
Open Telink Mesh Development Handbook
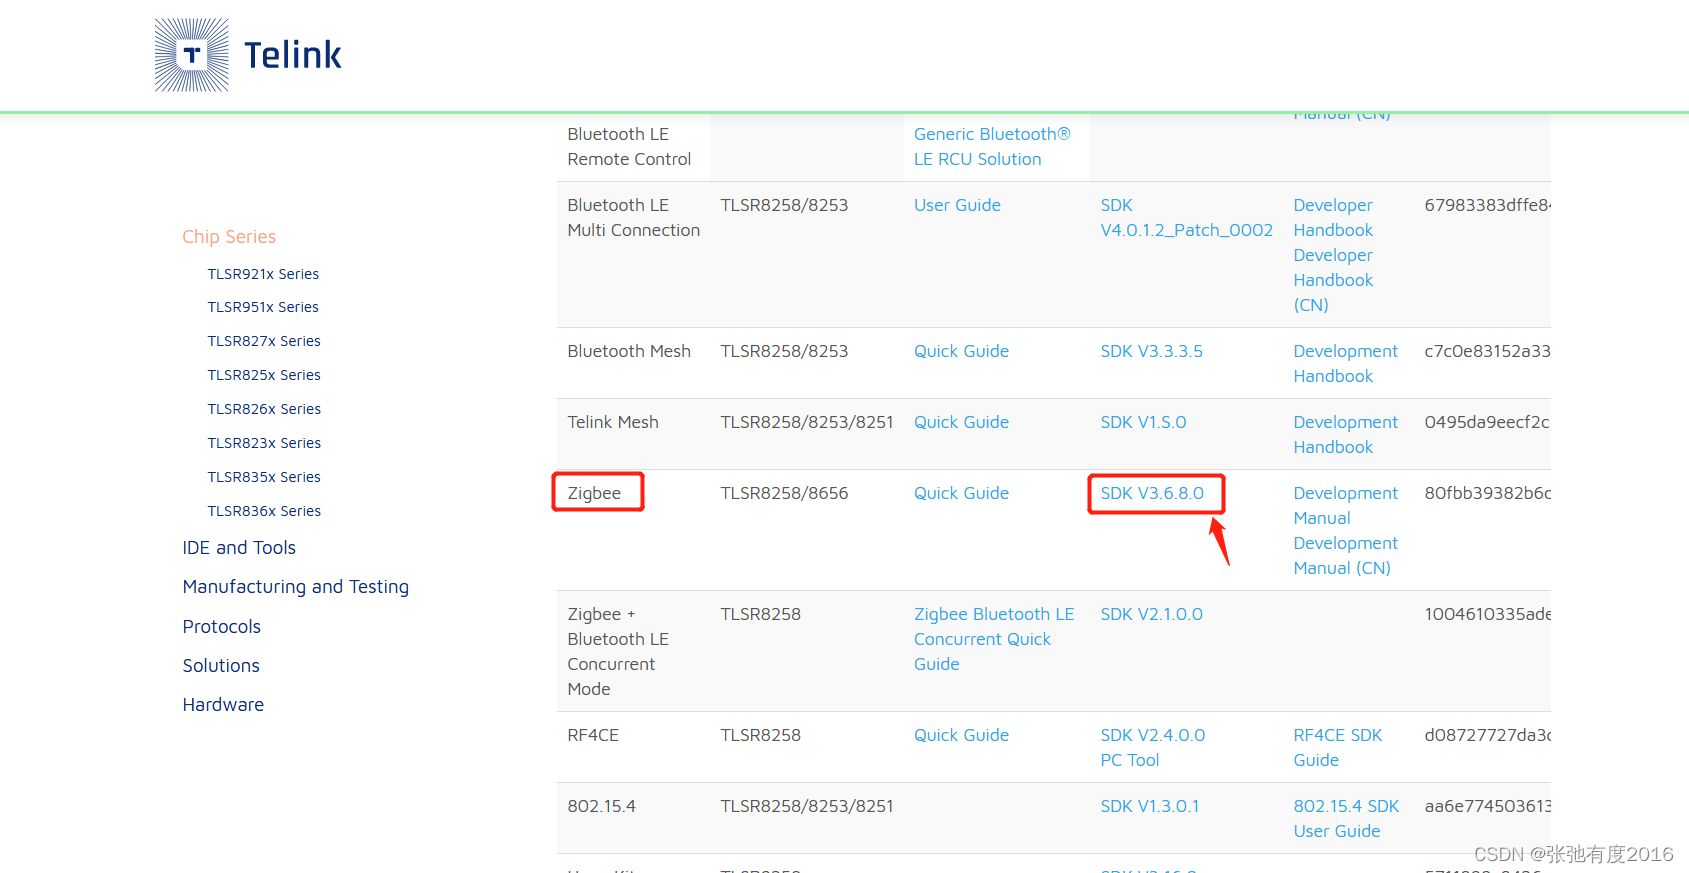point(1345,435)
